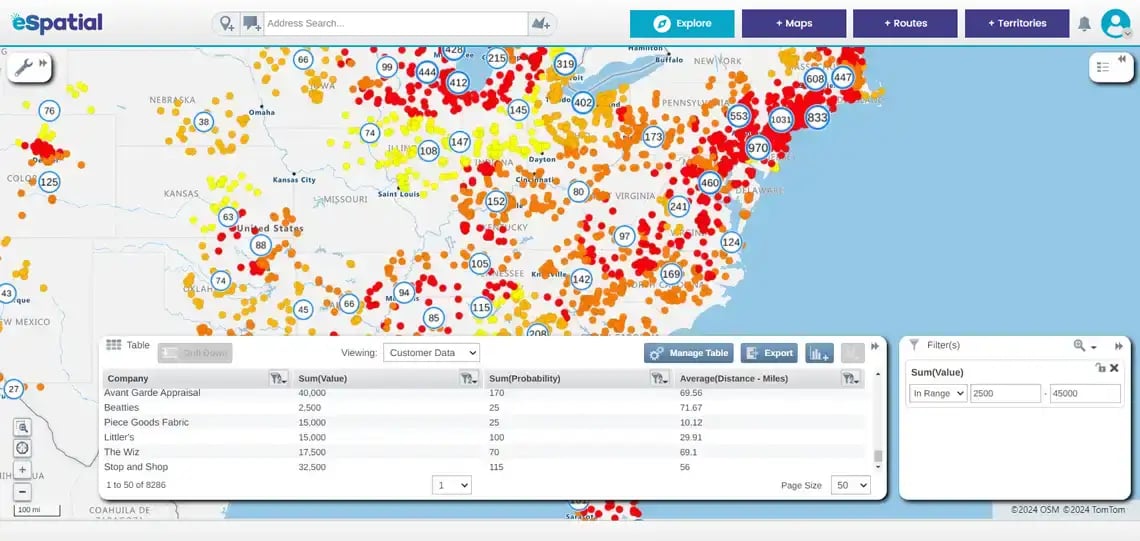
Task: Open the wrench control panel tool
Action: [x=23, y=66]
